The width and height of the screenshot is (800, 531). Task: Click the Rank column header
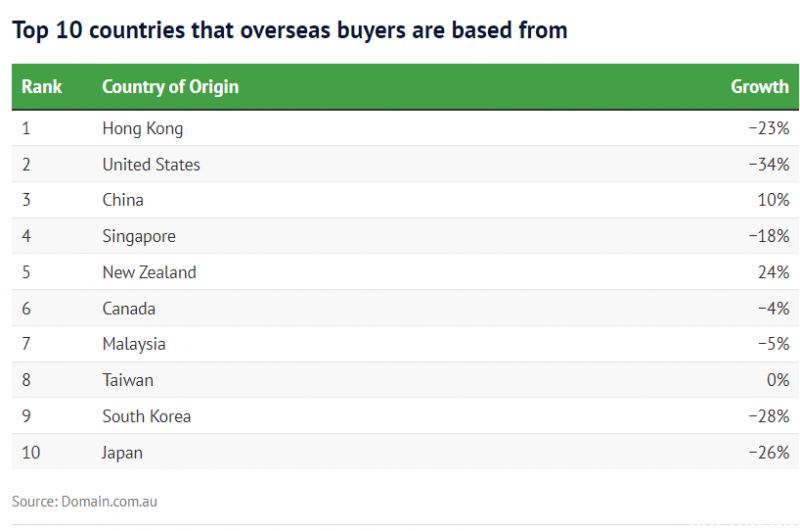(41, 87)
